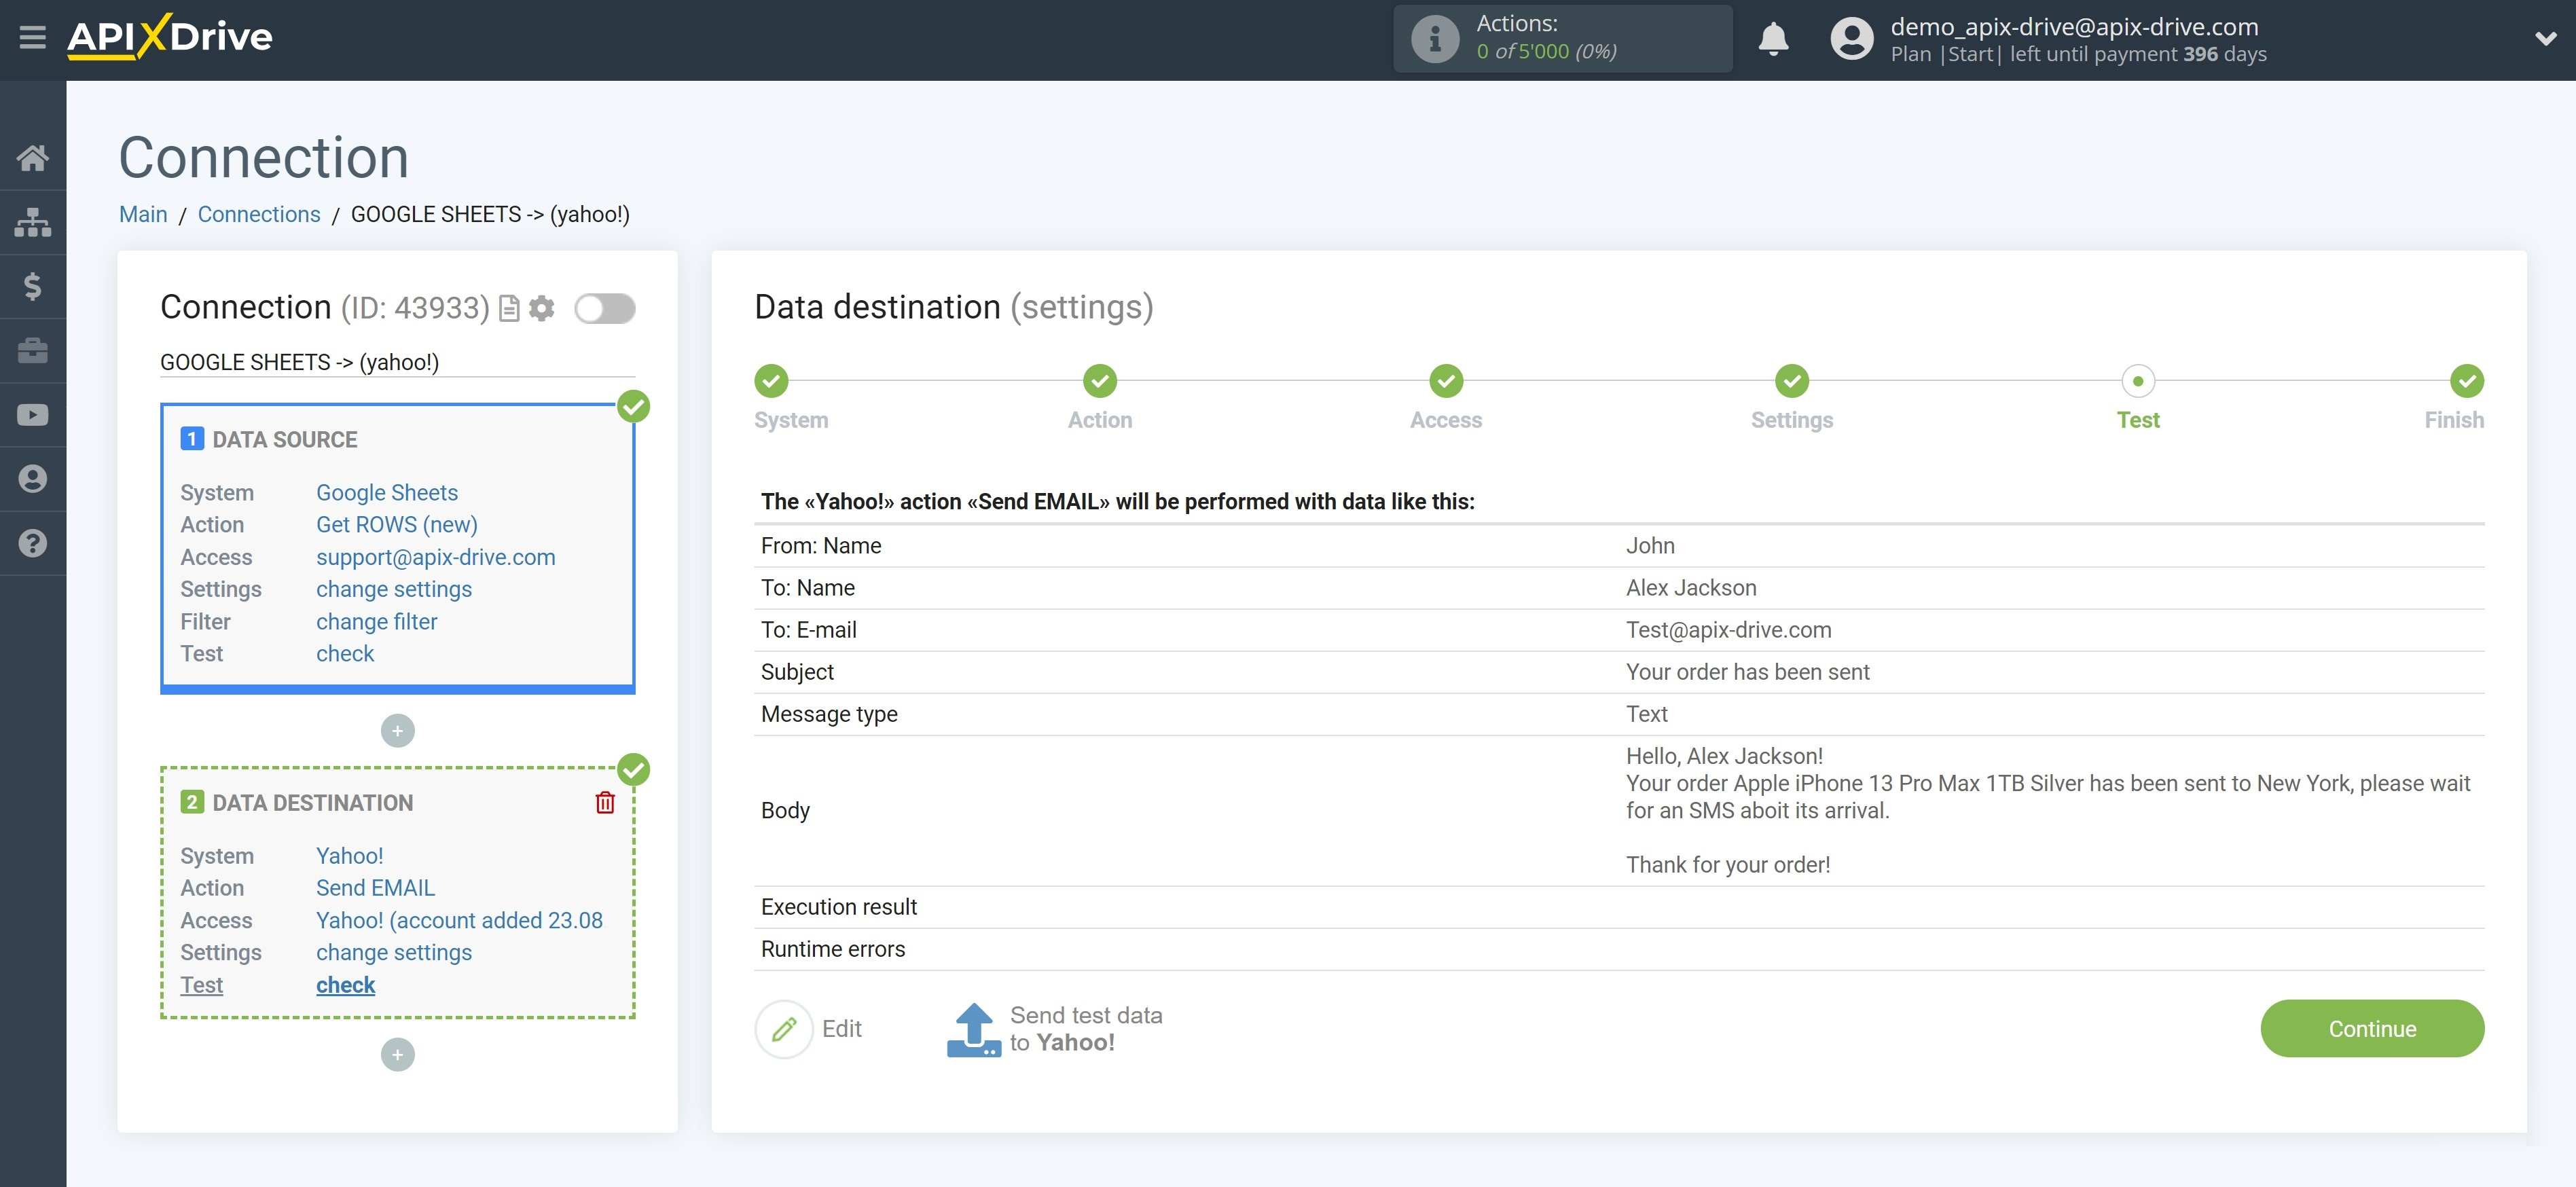Open the Yahoo! account access link
The width and height of the screenshot is (2576, 1187).
(x=460, y=920)
